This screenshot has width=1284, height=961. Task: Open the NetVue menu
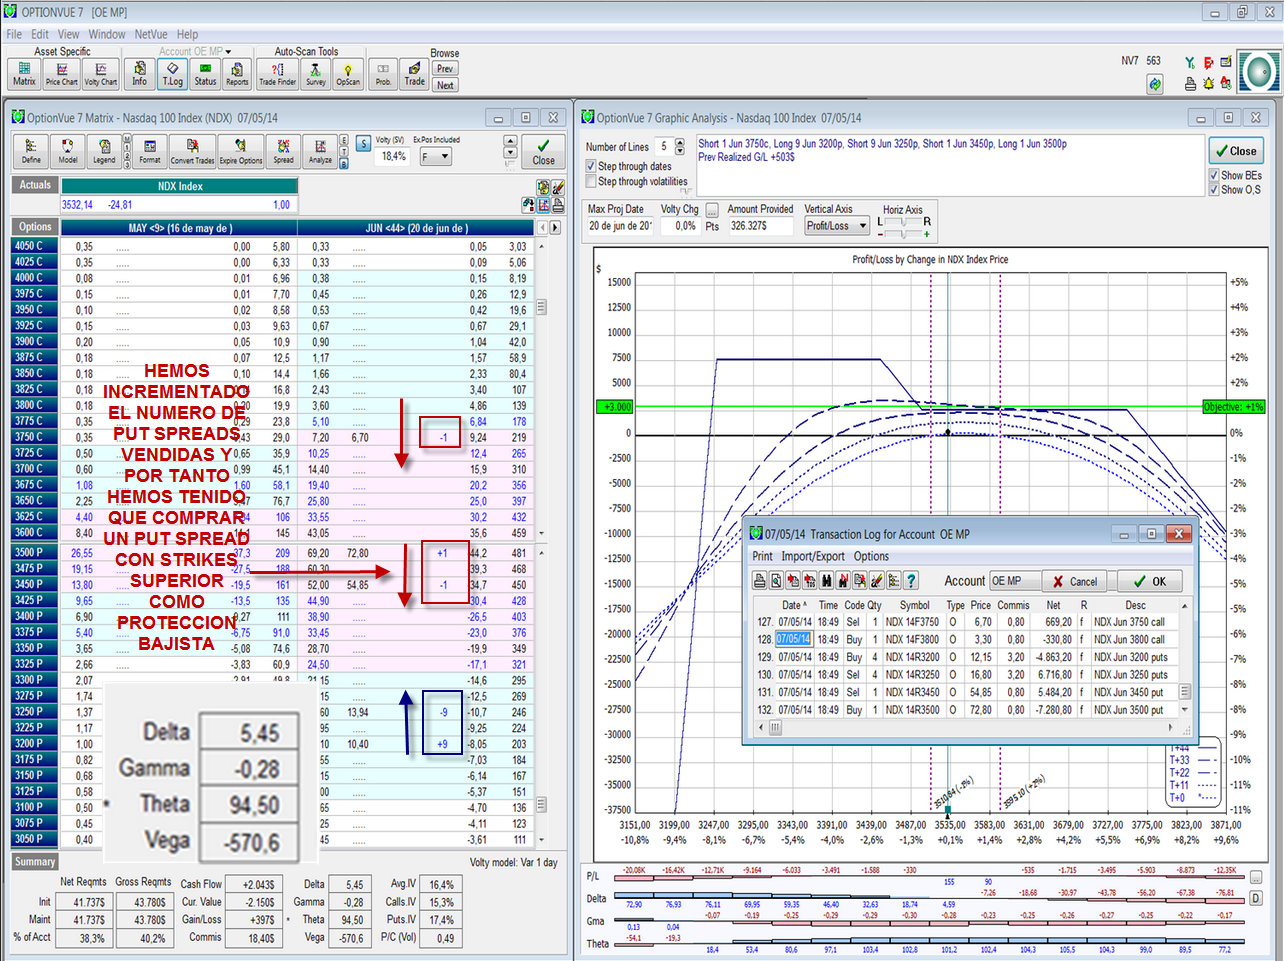pyautogui.click(x=151, y=34)
